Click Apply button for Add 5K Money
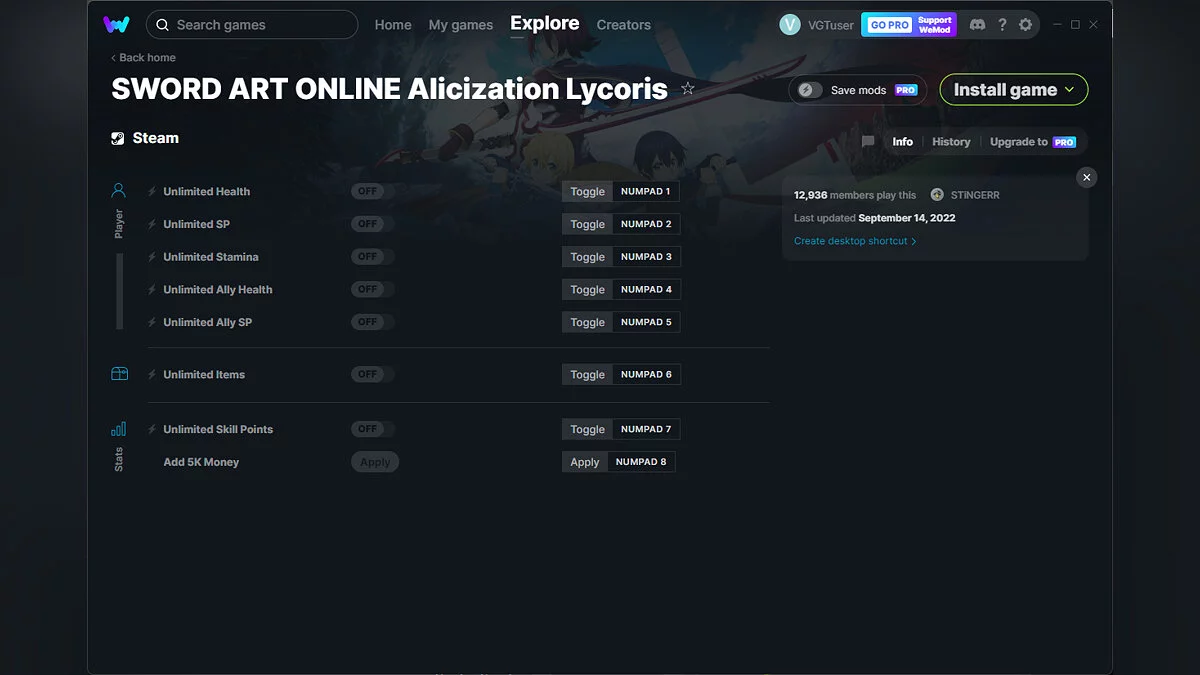This screenshot has width=1200, height=675. [x=375, y=462]
